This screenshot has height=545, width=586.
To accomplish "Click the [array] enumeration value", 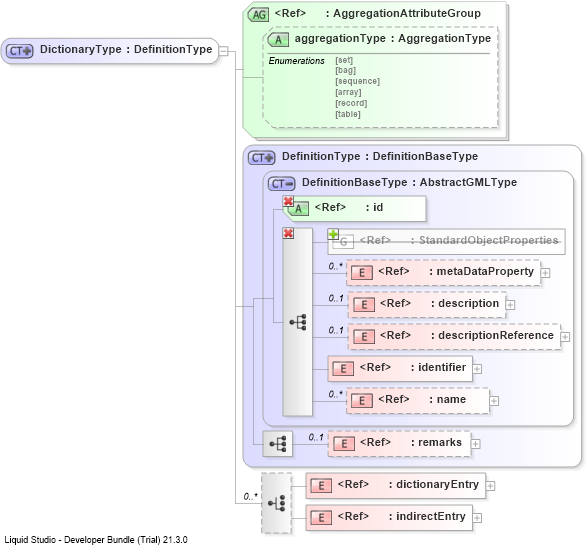I will click(x=348, y=92).
